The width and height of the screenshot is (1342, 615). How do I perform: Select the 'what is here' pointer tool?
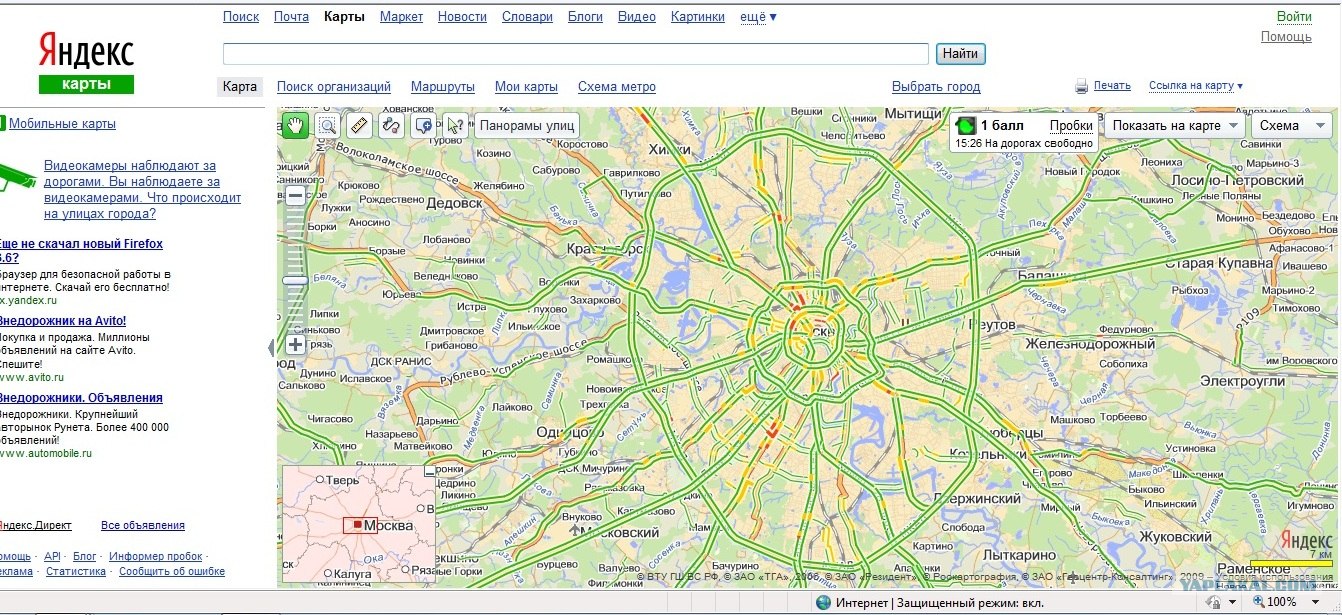456,125
